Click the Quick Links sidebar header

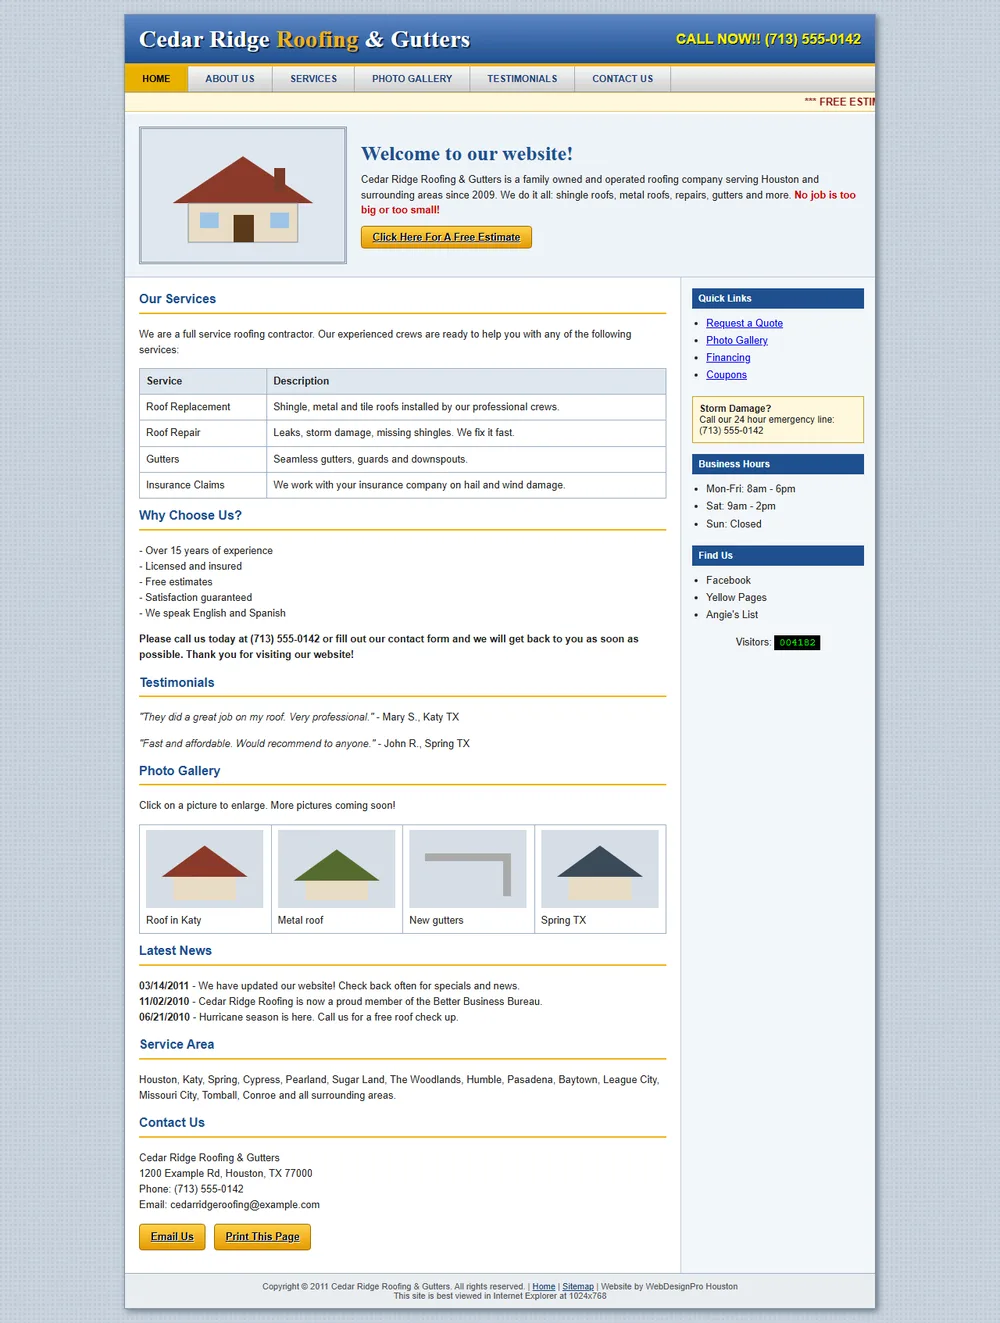pyautogui.click(x=778, y=298)
